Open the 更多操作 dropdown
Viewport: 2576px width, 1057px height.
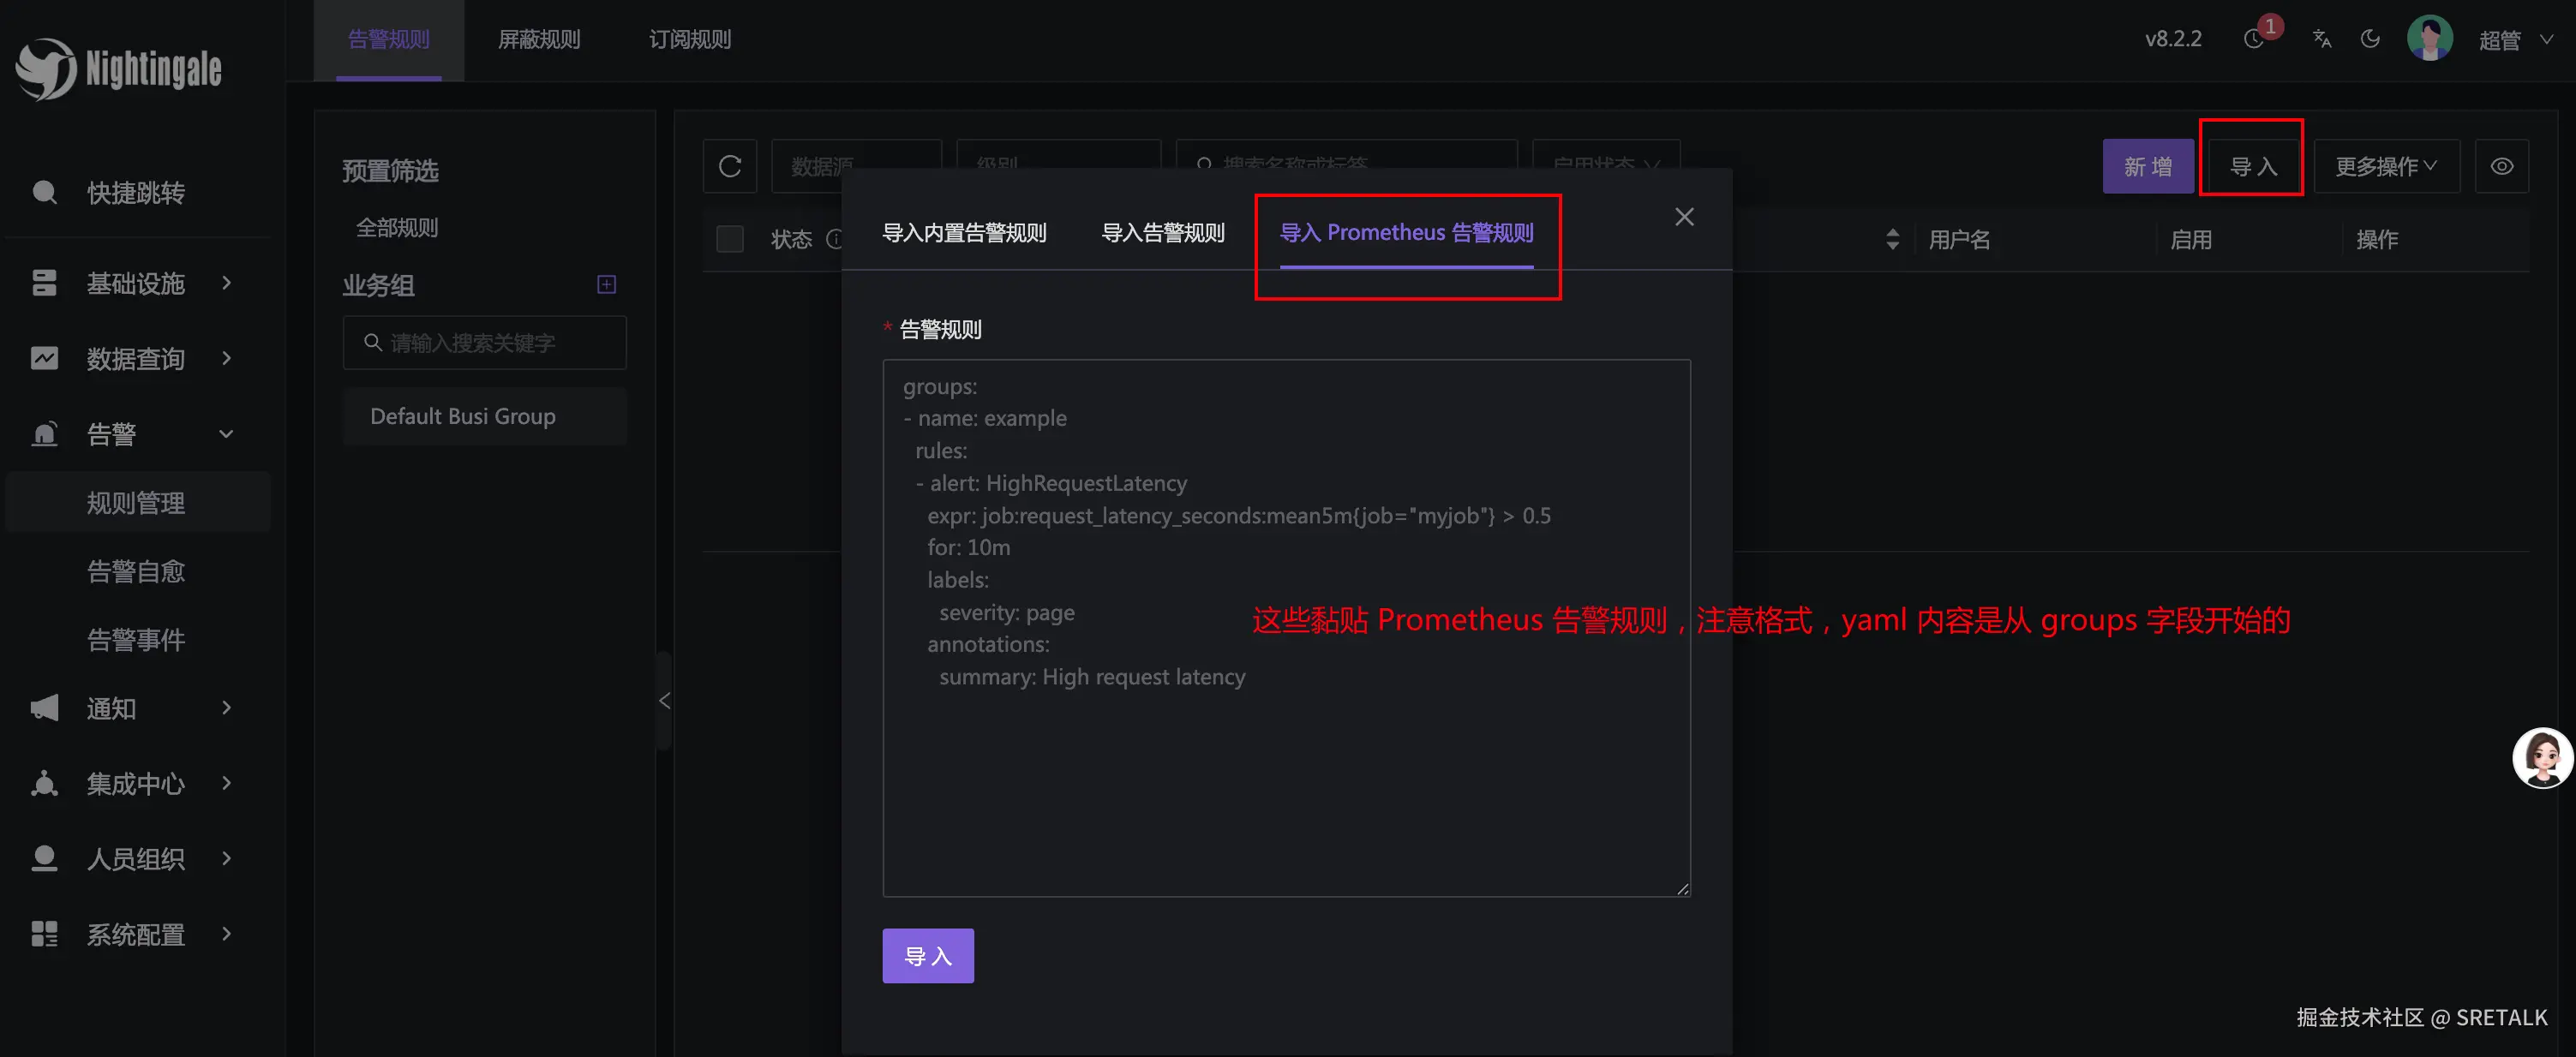click(2385, 166)
